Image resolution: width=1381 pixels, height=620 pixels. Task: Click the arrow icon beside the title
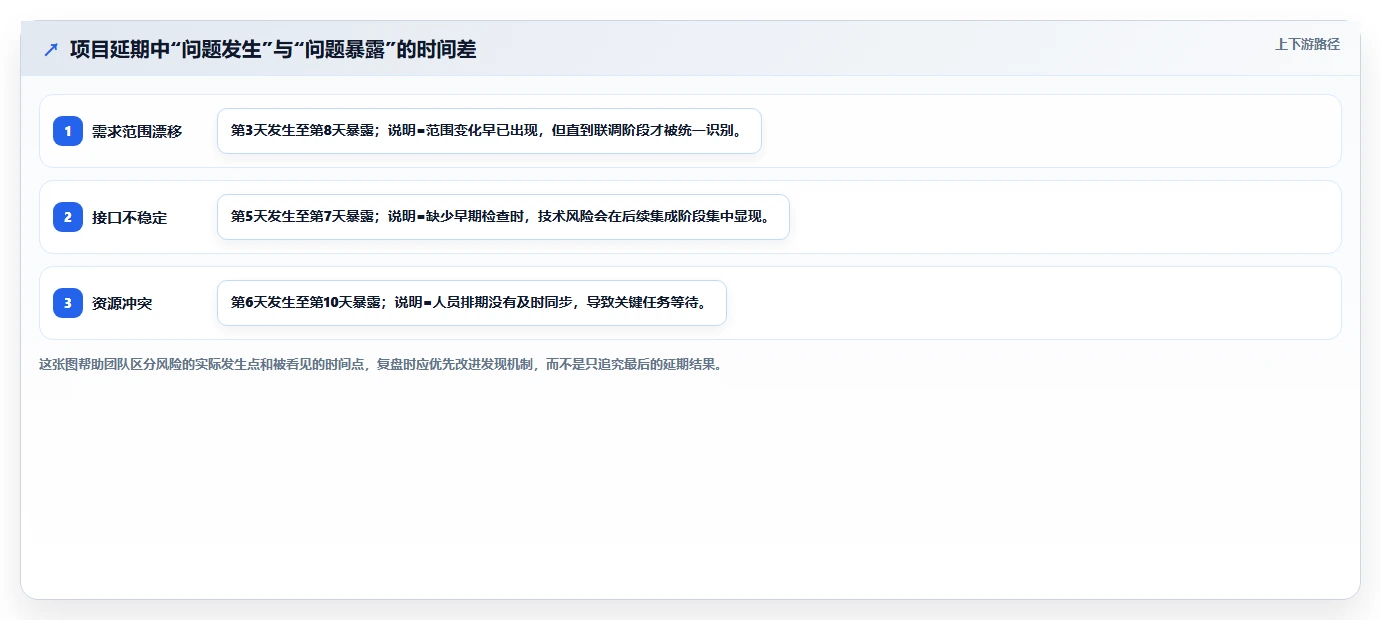tap(51, 49)
